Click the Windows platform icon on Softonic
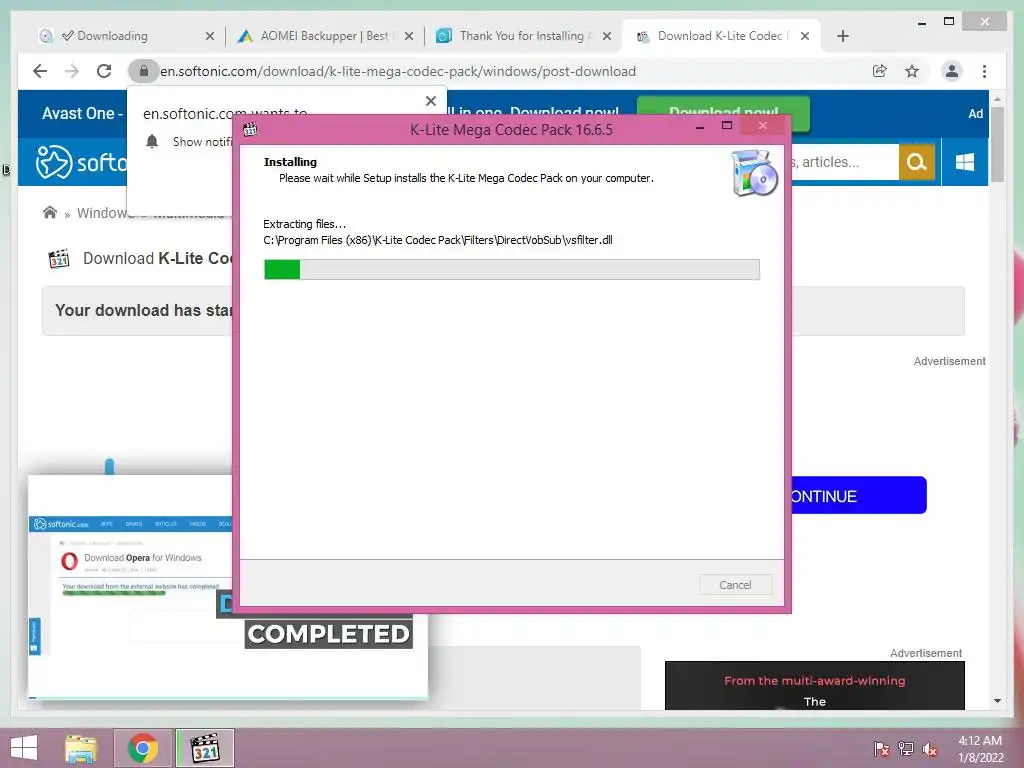This screenshot has width=1024, height=768. coord(965,162)
